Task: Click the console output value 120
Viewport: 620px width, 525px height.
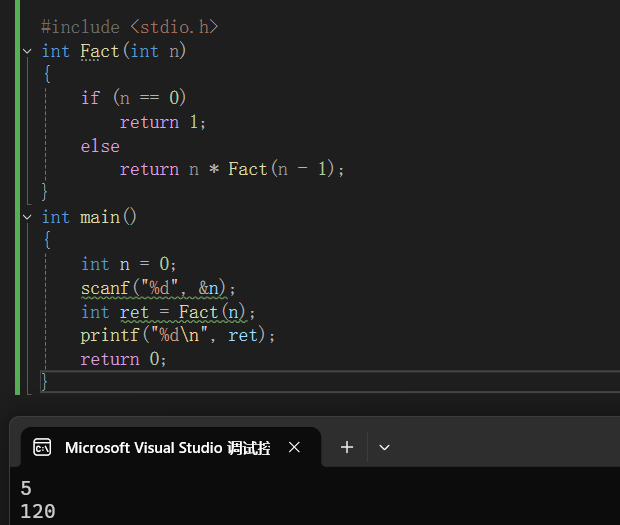Action: coord(38,512)
